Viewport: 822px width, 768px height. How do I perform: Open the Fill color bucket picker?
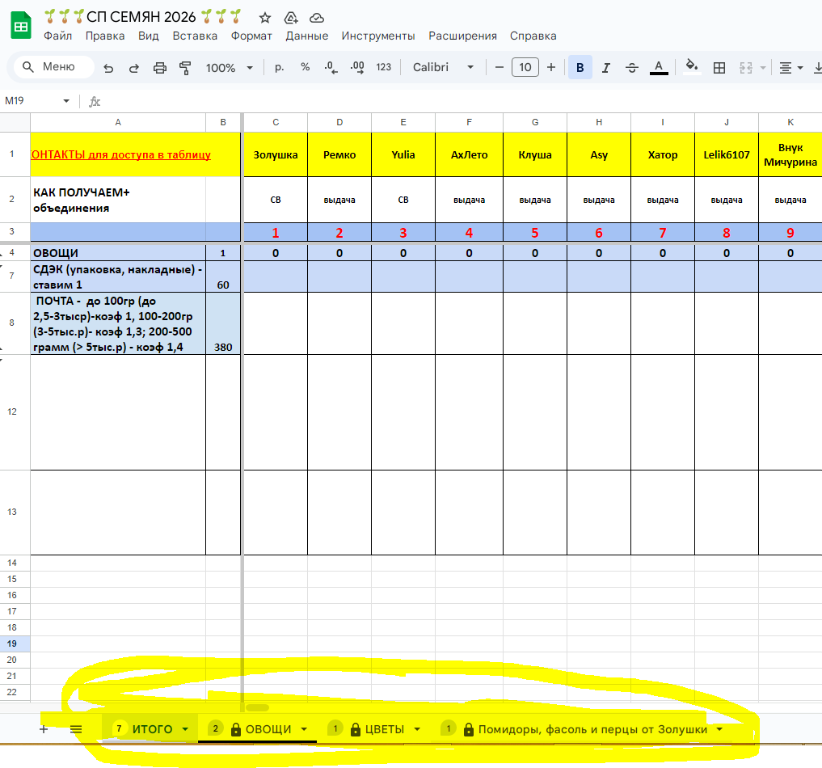pyautogui.click(x=691, y=67)
